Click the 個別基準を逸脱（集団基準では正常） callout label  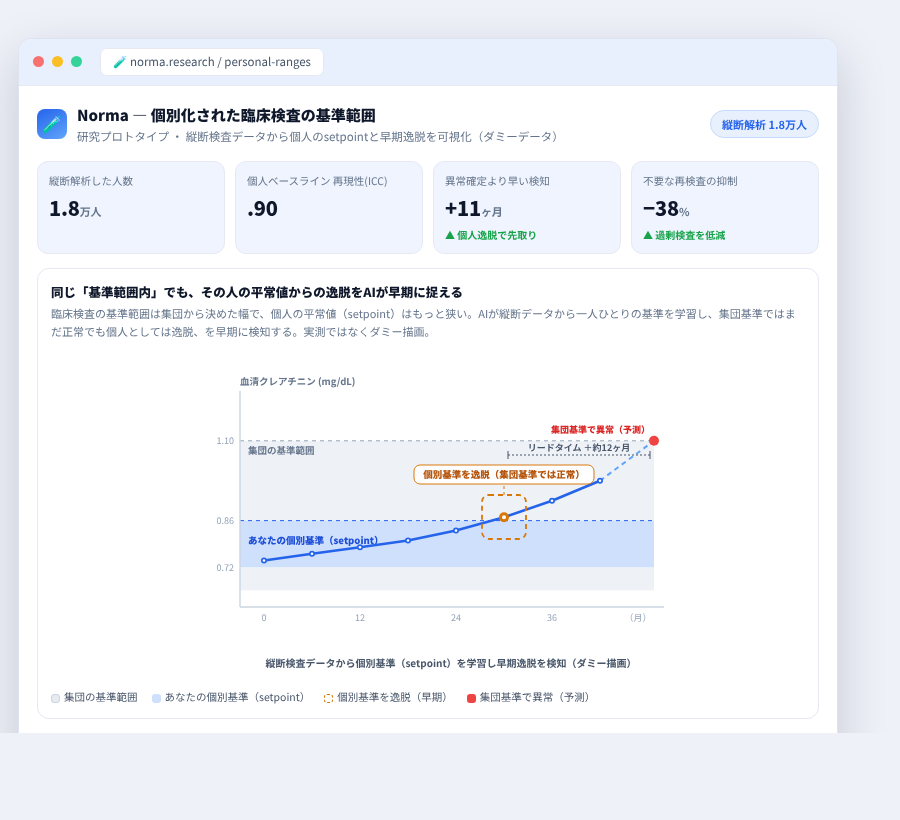coord(504,475)
